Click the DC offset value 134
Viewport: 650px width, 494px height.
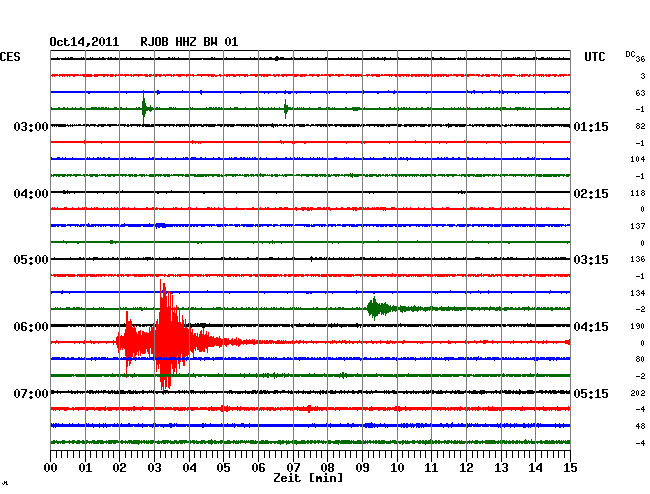tap(638, 293)
